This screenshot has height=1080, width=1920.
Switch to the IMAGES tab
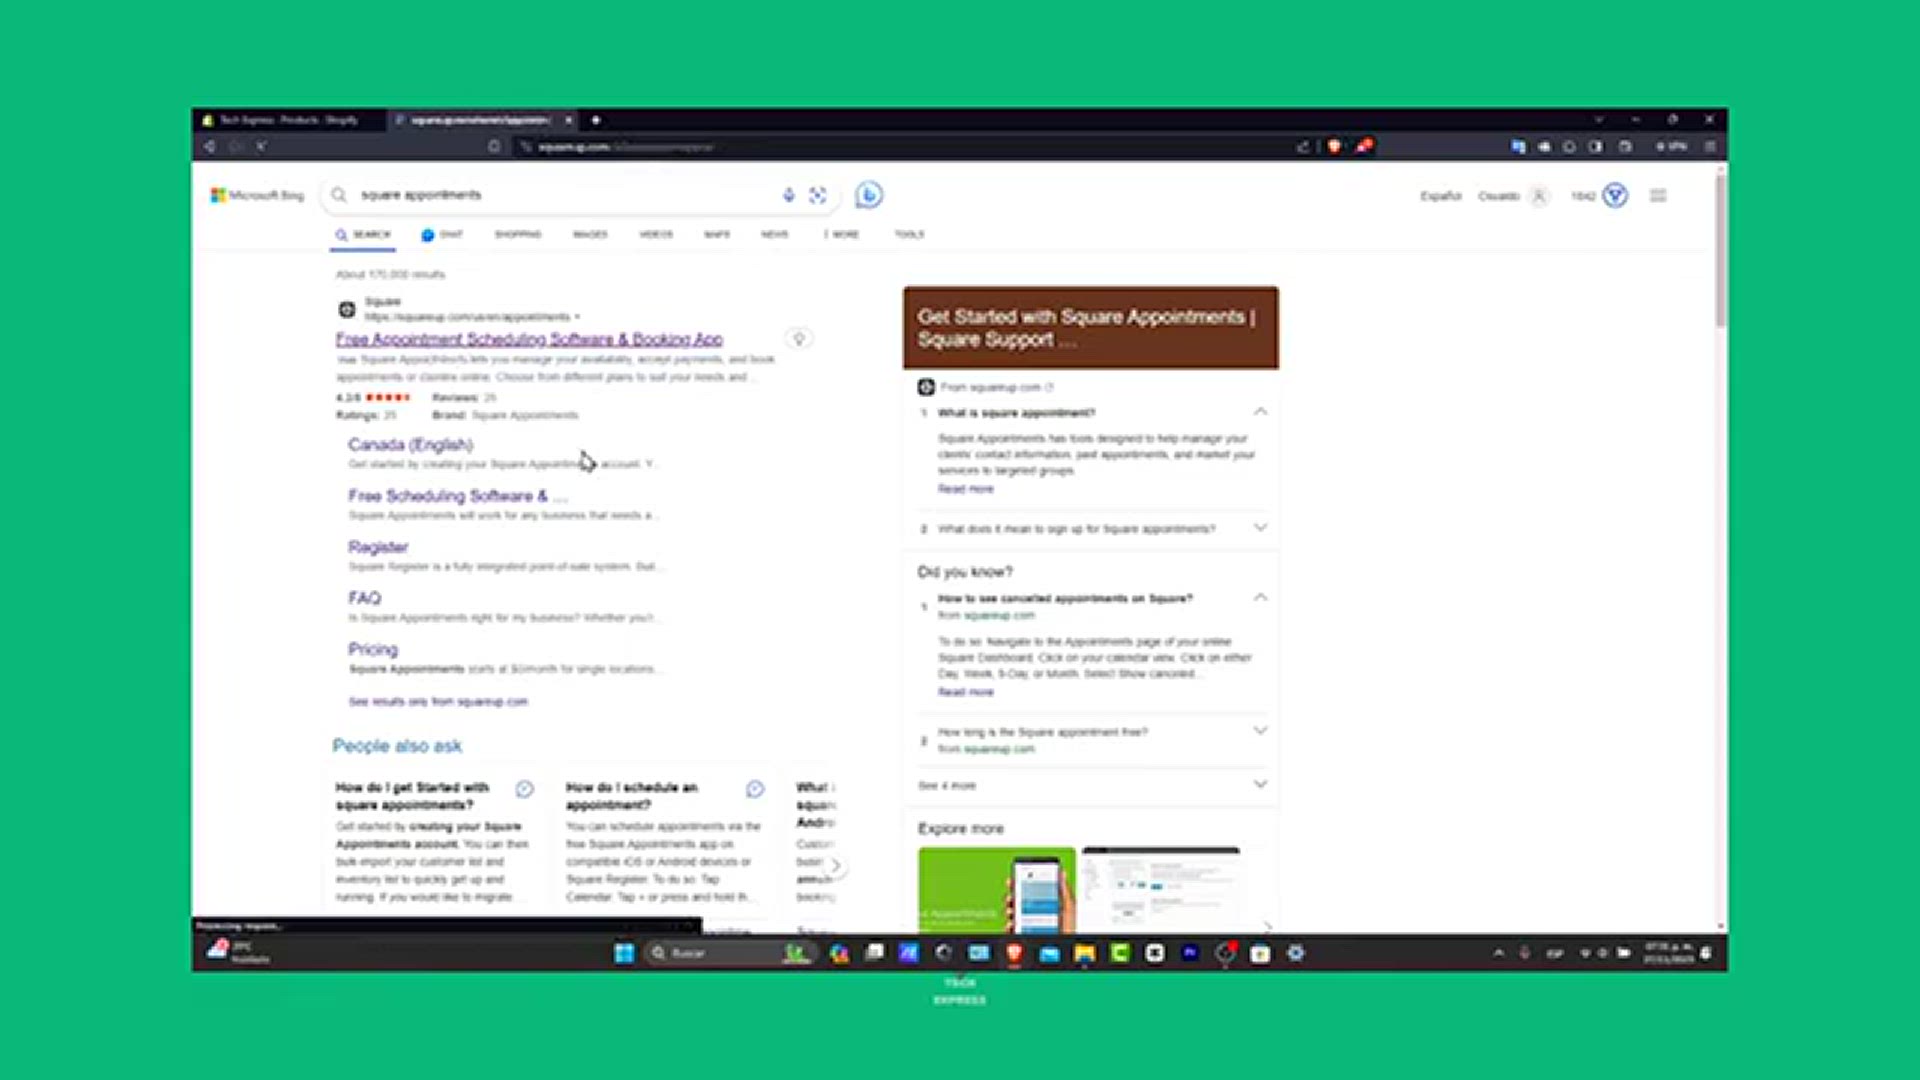pos(590,234)
